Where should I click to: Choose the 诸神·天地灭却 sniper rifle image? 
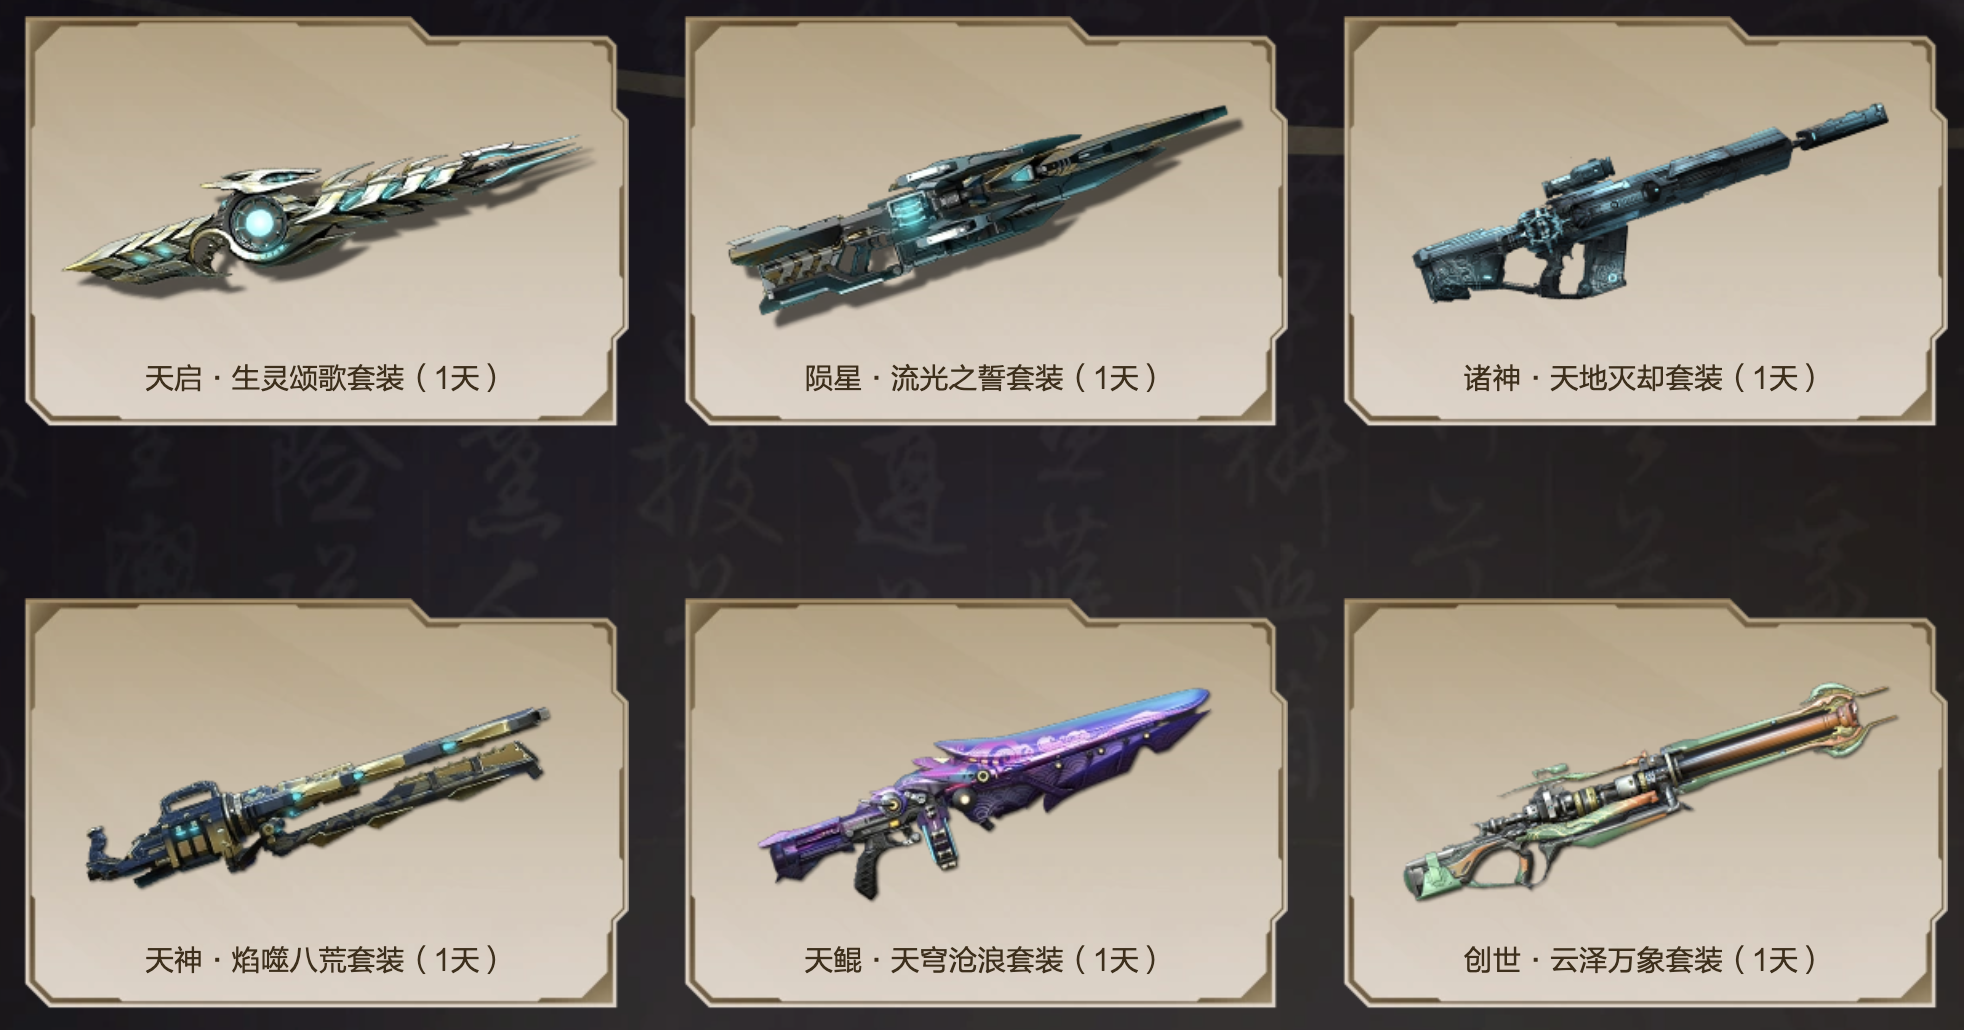point(1648,203)
